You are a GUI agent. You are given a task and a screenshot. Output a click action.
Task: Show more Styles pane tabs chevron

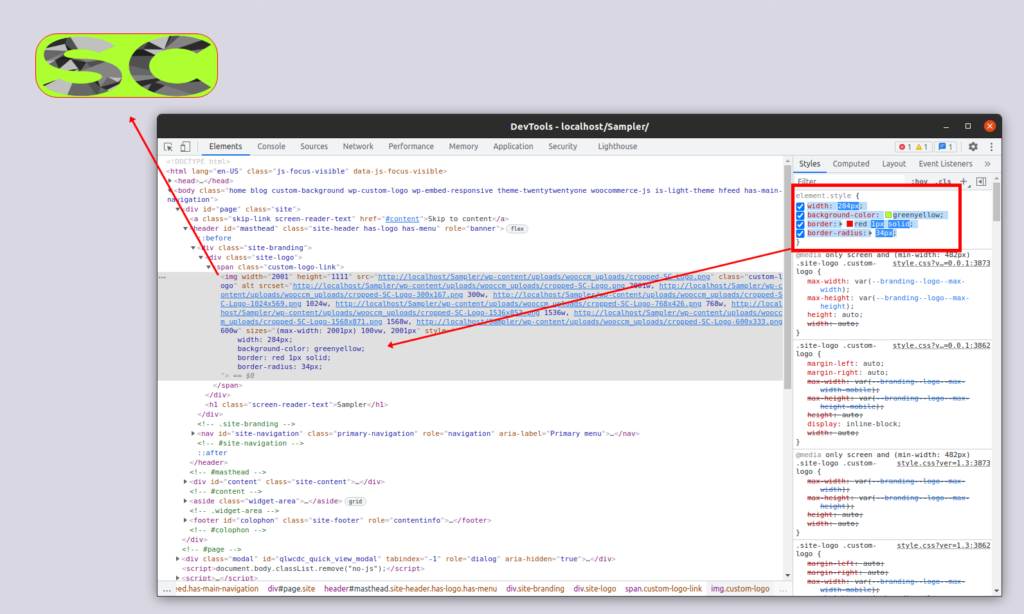pyautogui.click(x=987, y=164)
